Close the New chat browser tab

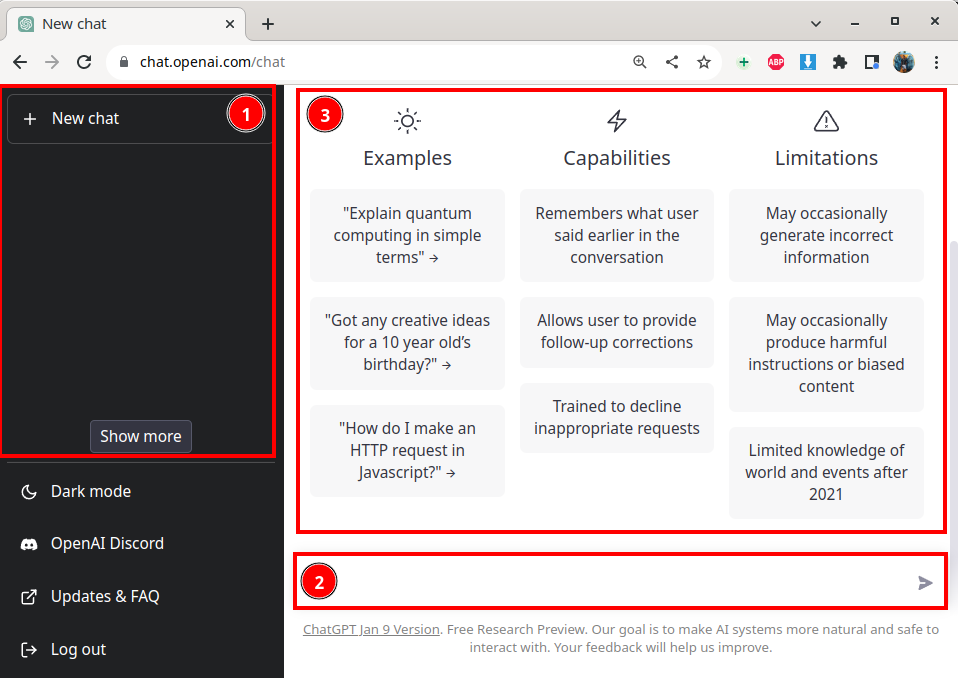[230, 24]
